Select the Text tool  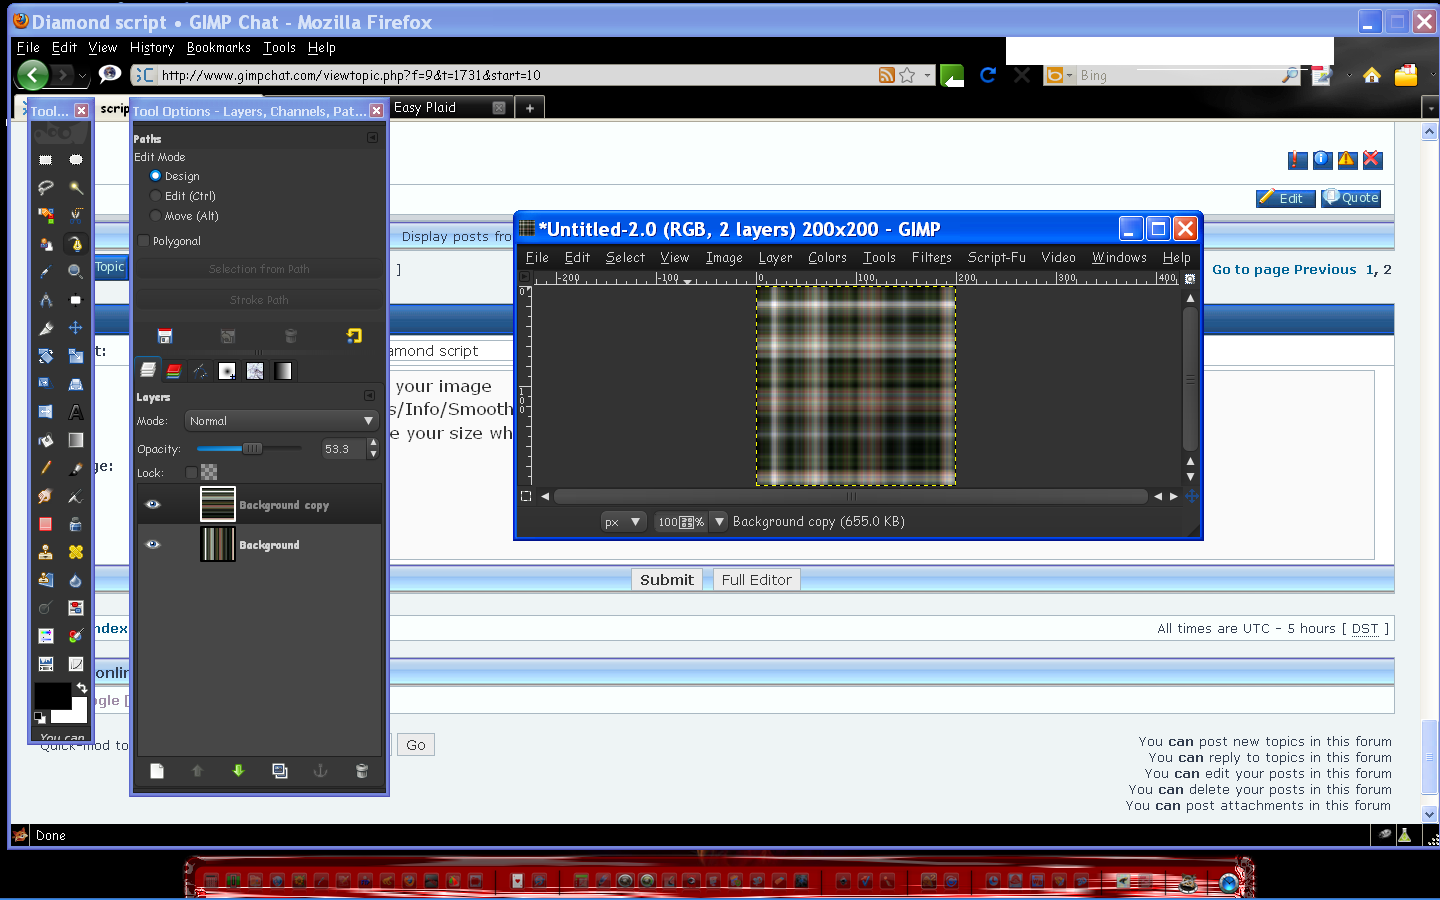pos(75,411)
